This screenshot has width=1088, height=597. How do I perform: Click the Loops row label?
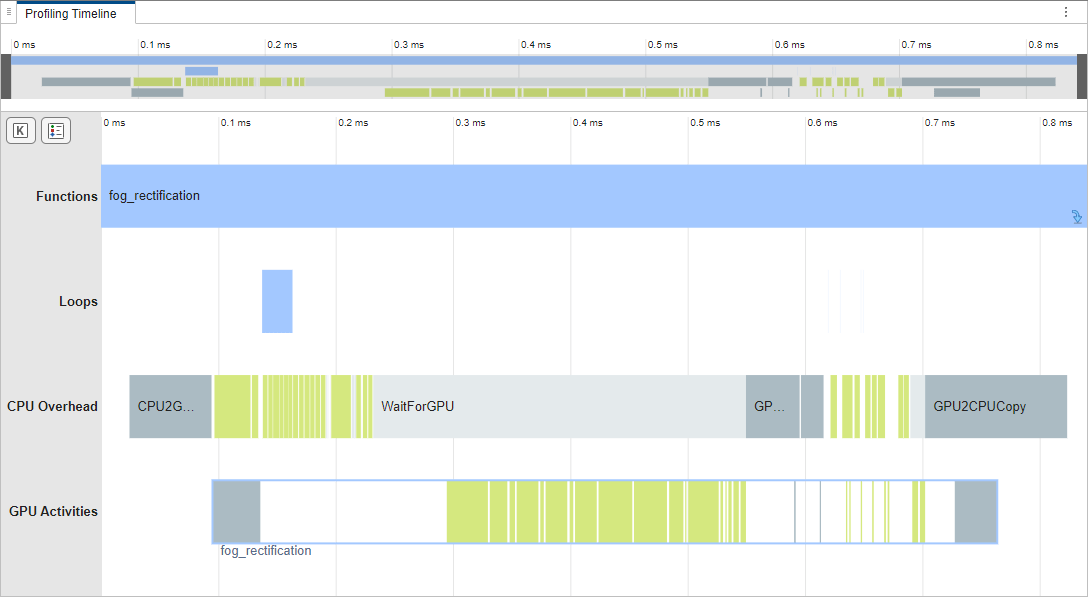point(78,302)
